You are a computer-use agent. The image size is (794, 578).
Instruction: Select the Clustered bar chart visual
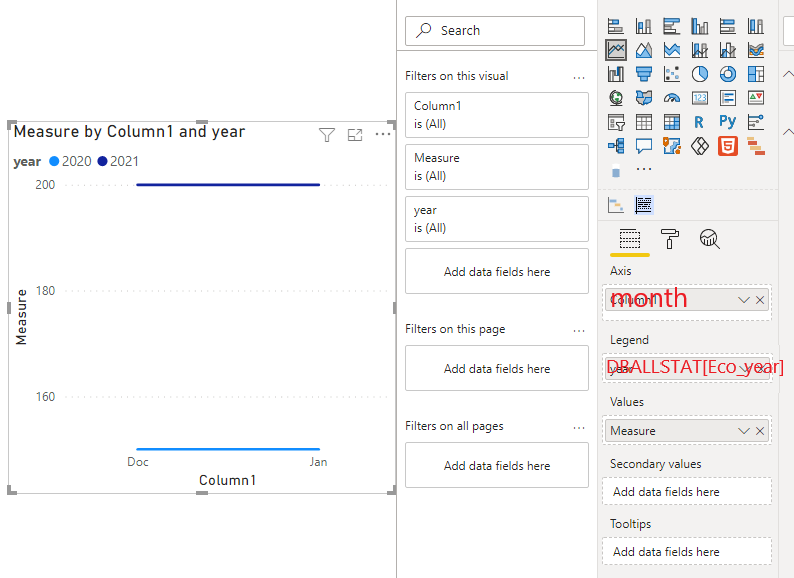point(671,26)
